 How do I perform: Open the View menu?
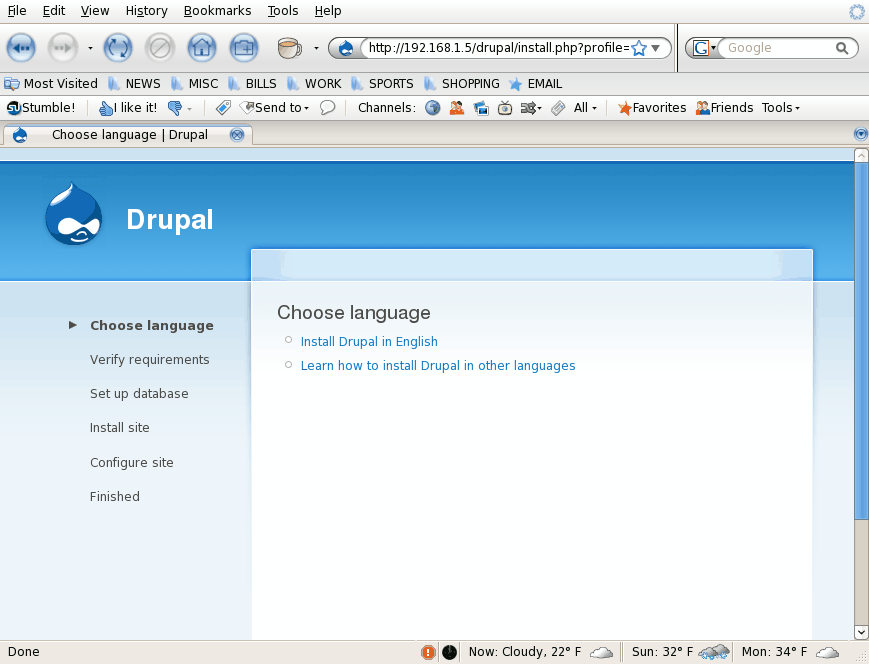tap(95, 11)
